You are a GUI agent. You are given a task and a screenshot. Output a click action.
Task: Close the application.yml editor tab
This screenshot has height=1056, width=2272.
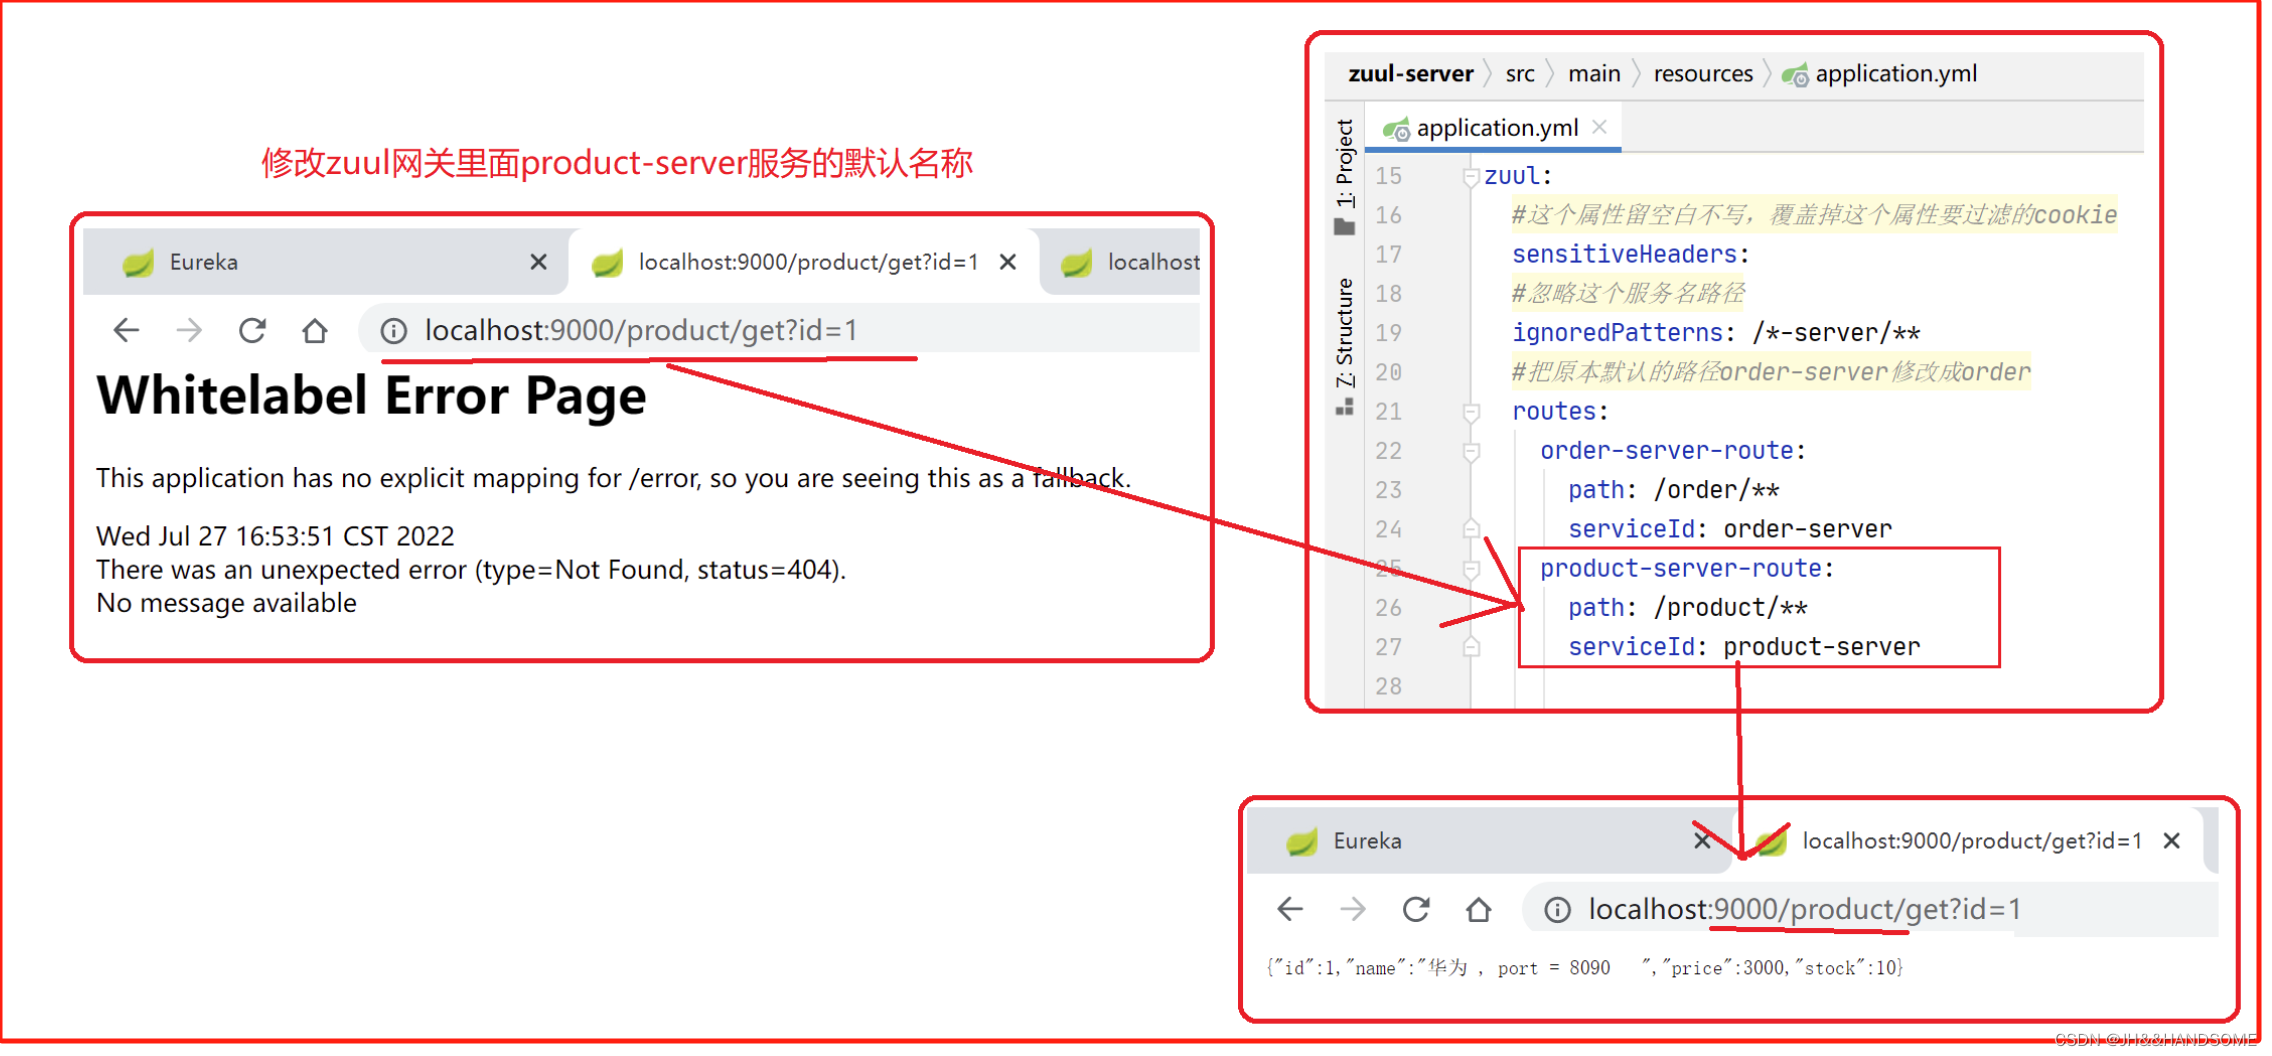click(1600, 127)
